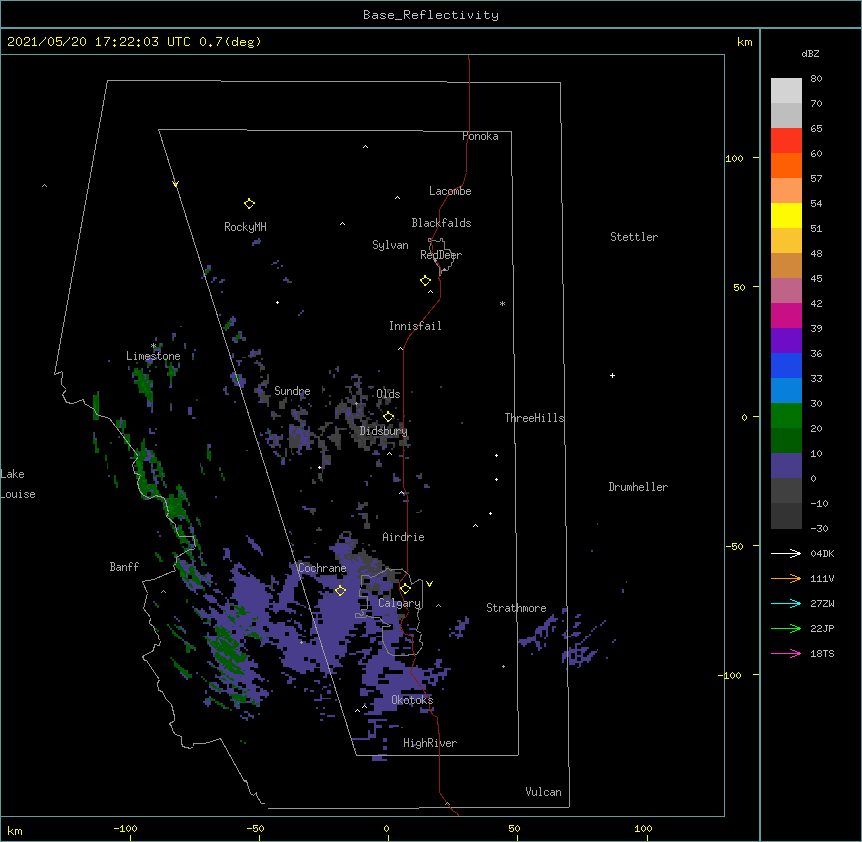This screenshot has height=842, width=862.
Task: Click the cyan 27ZW arrow legend icon
Action: 786,603
